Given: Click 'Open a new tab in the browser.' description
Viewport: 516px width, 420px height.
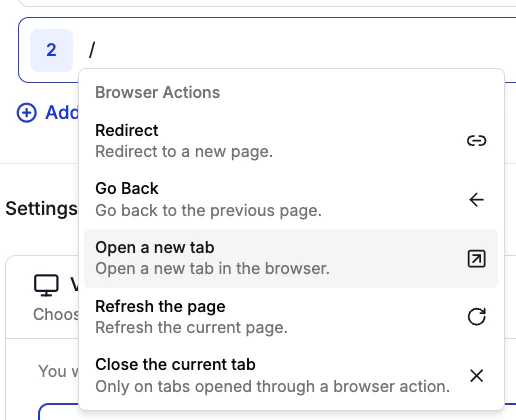Looking at the screenshot, I should pos(213,269).
